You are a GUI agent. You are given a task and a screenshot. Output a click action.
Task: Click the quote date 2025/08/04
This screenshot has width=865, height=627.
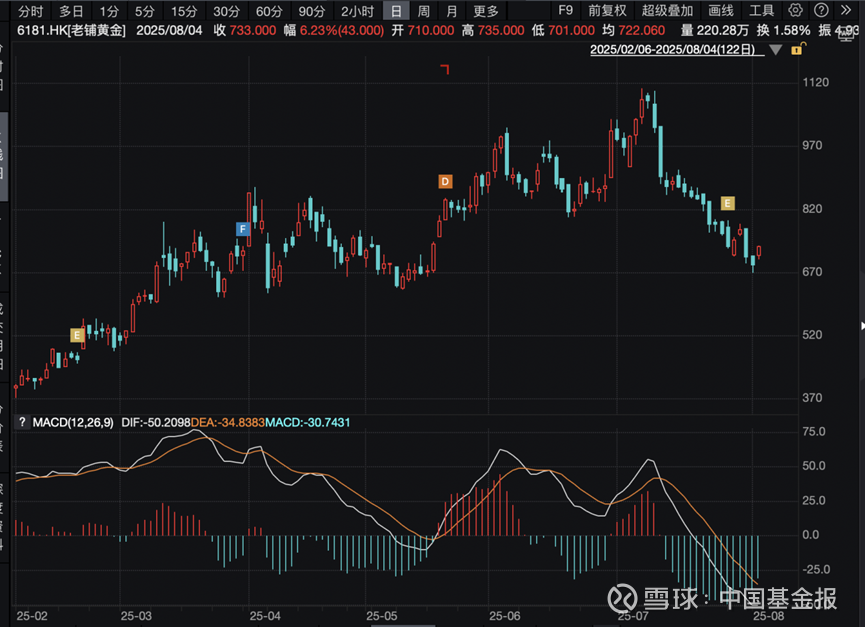[169, 30]
